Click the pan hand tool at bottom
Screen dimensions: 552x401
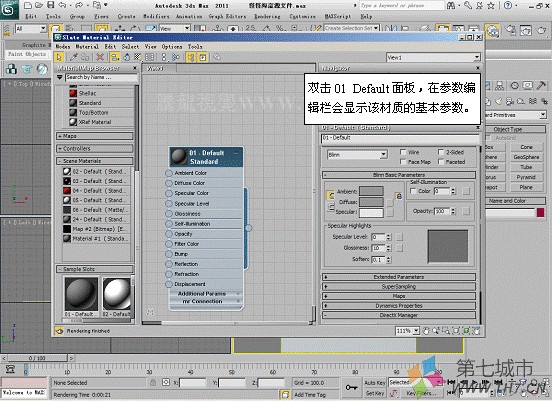[x=426, y=331]
